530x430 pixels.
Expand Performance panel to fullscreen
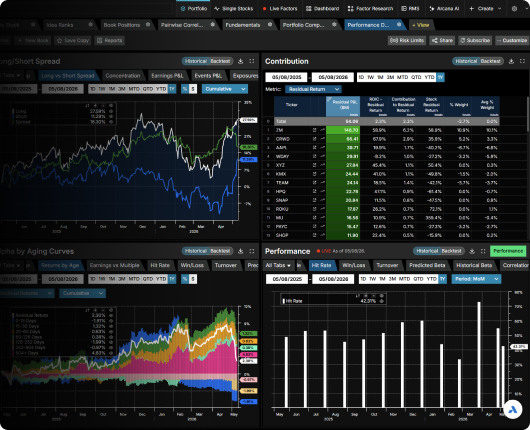click(483, 251)
